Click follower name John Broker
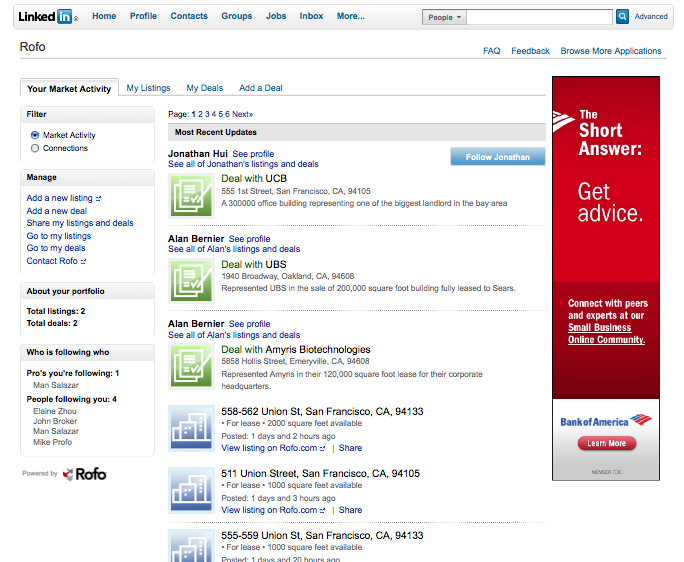Viewport: 684px width, 562px height. point(55,421)
